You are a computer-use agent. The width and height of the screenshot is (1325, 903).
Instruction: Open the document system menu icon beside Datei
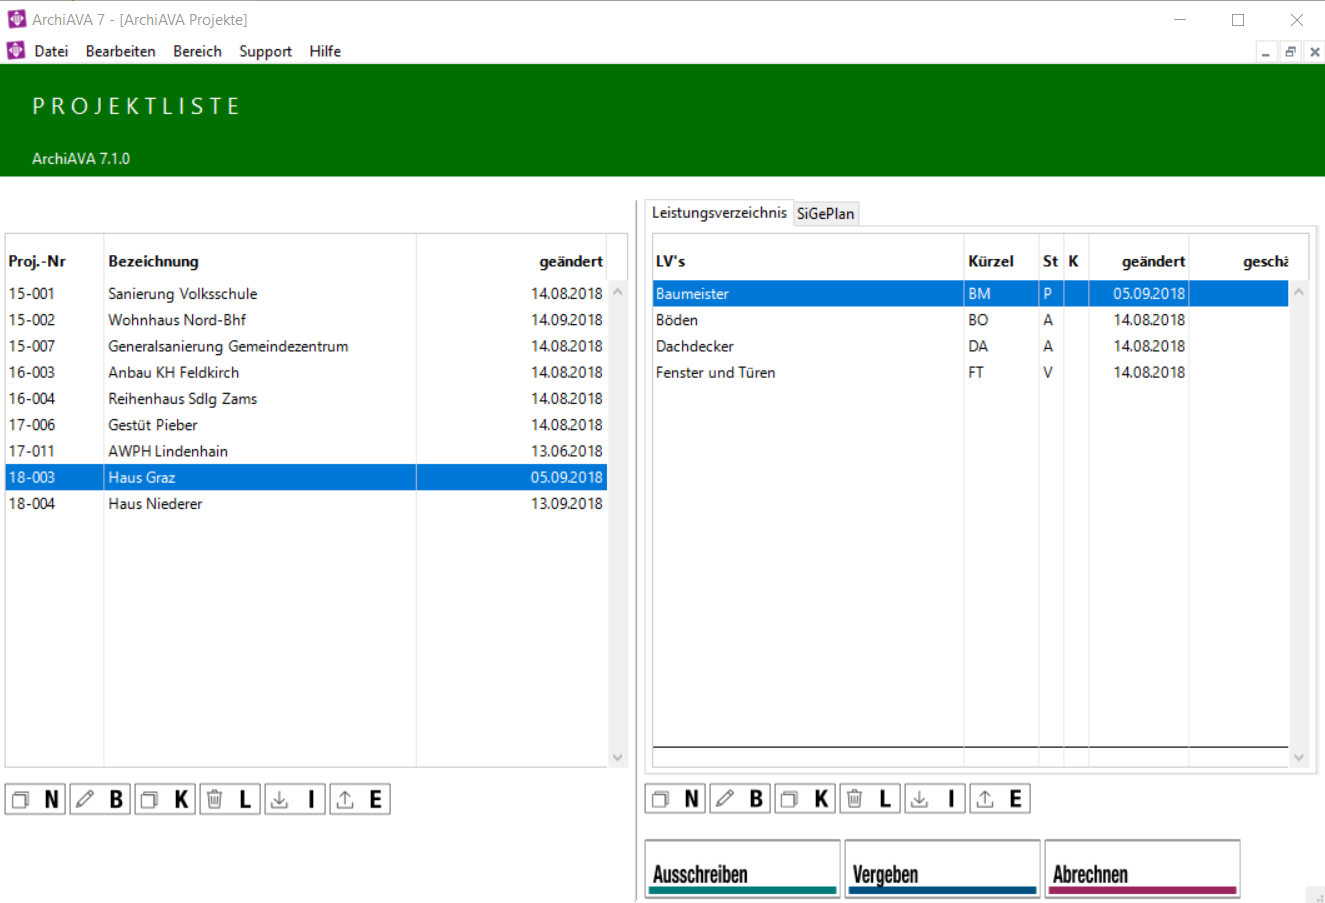click(x=16, y=50)
